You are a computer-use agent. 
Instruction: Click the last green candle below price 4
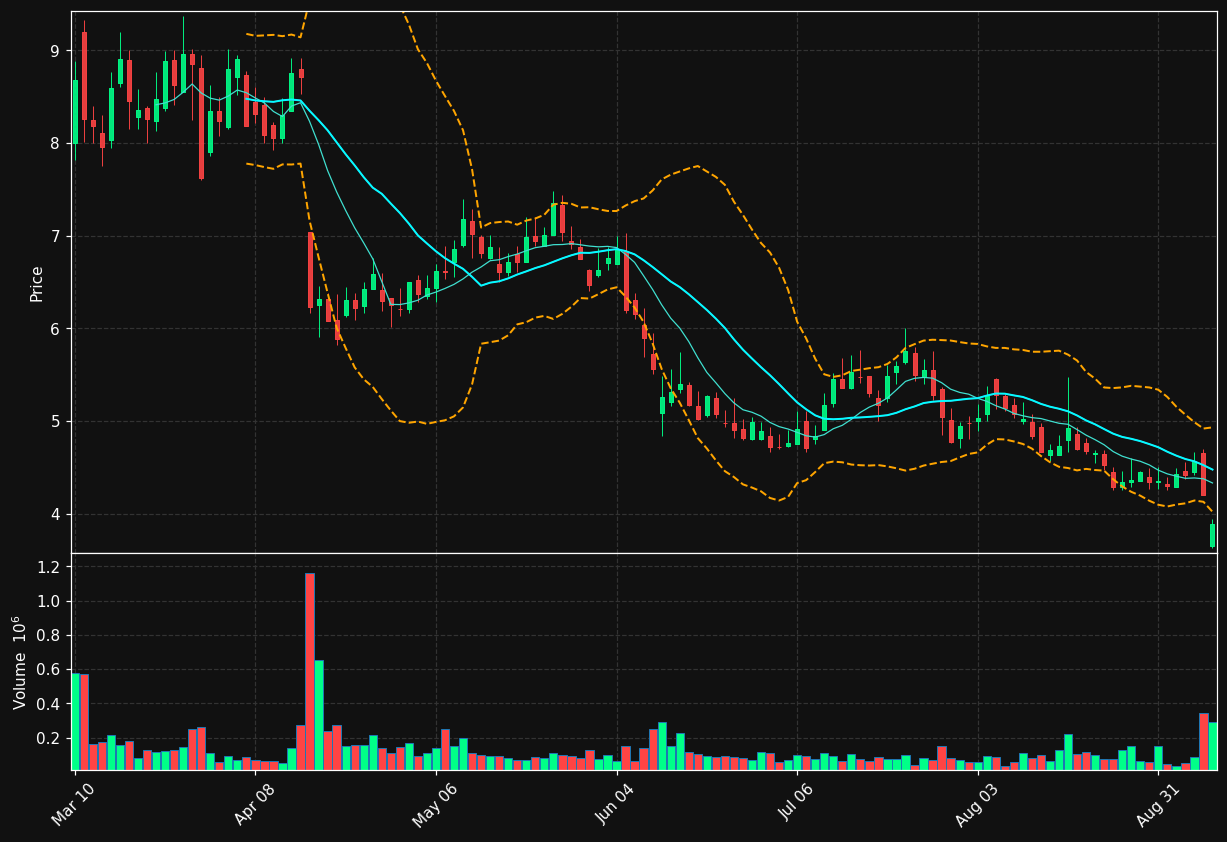[1212, 536]
